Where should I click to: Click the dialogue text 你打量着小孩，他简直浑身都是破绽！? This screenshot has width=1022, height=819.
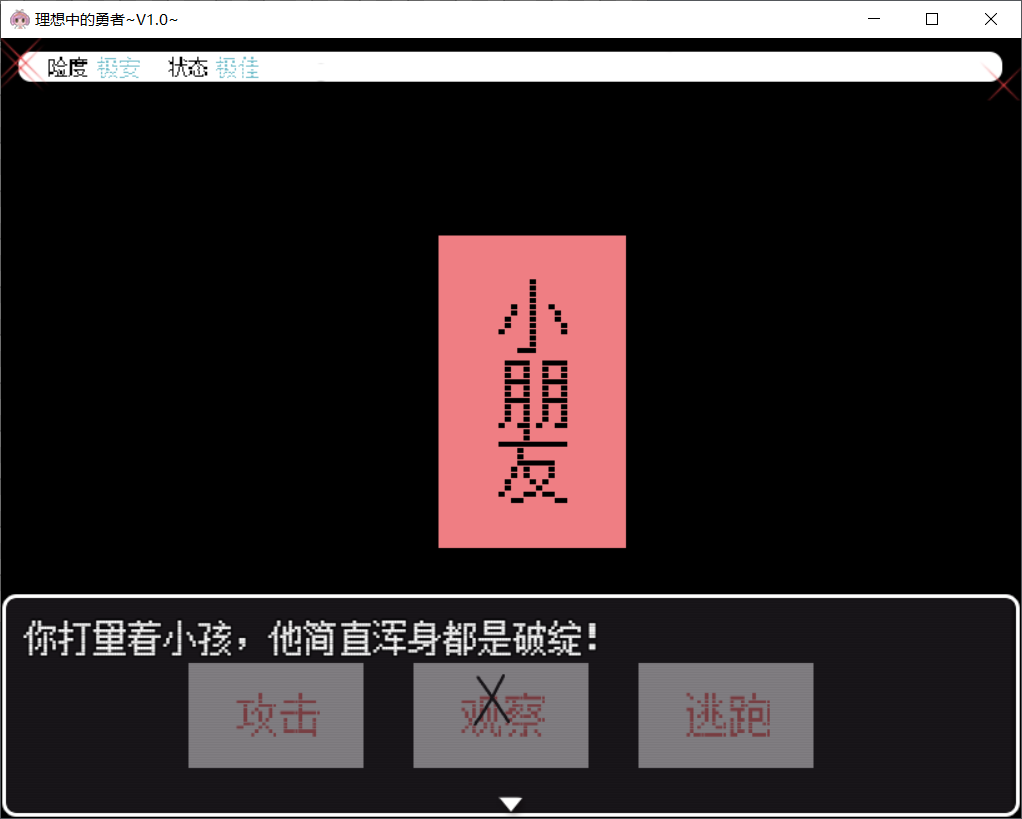click(311, 639)
